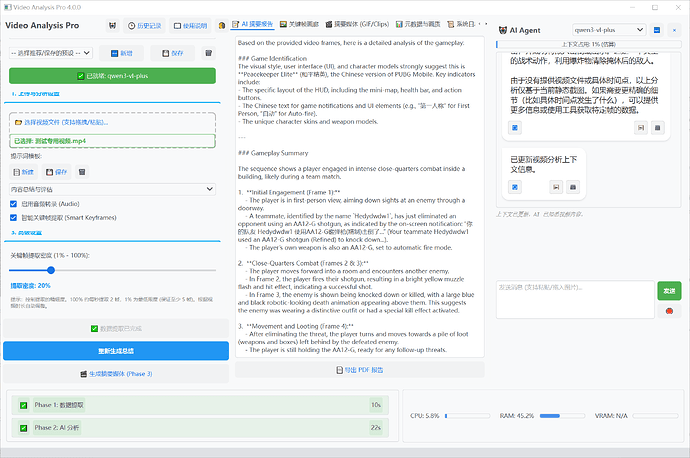Click the RAM 45.2% usage bar
Screen dimensions: 690x458
tap(562, 416)
